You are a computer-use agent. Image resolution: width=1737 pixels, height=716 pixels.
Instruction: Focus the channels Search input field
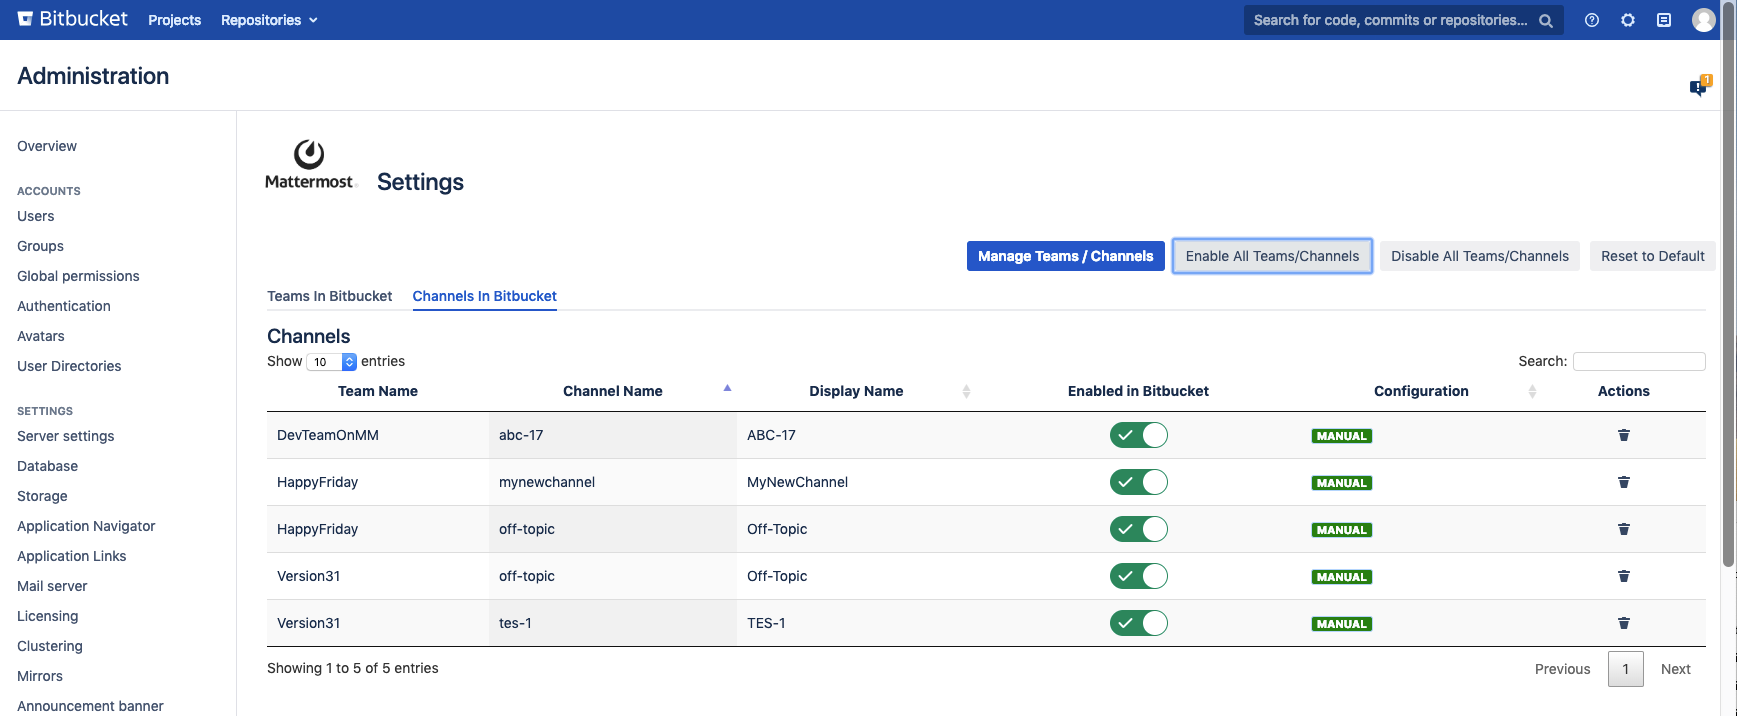[x=1638, y=361]
